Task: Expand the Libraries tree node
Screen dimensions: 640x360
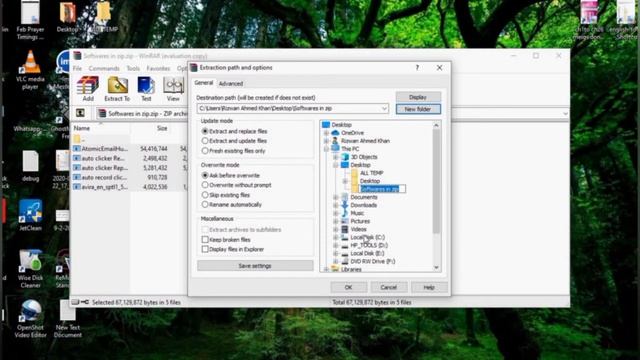Action: coord(326,269)
